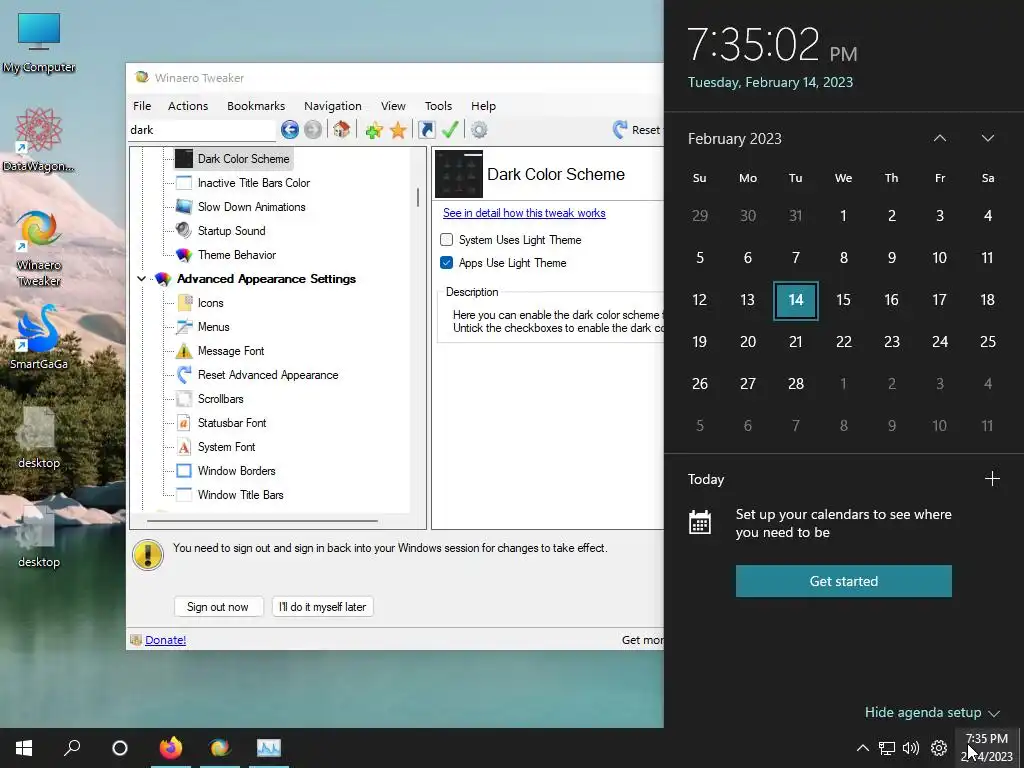Select the Theme Behavior item
The width and height of the screenshot is (1024, 768).
tap(226, 255)
